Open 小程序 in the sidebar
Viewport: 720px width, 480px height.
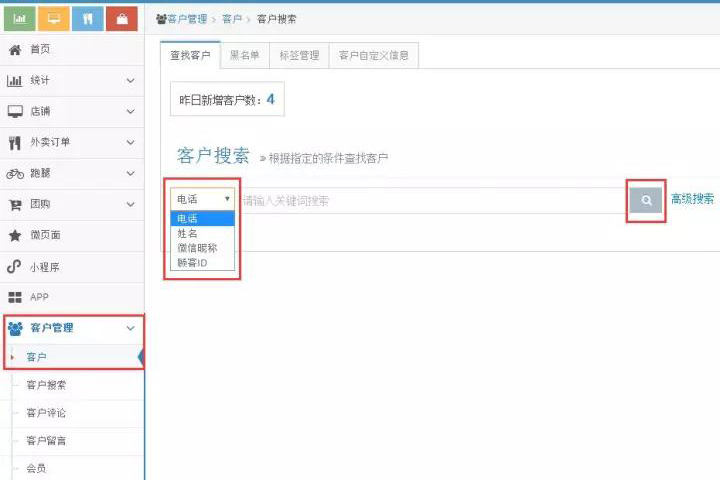72,267
